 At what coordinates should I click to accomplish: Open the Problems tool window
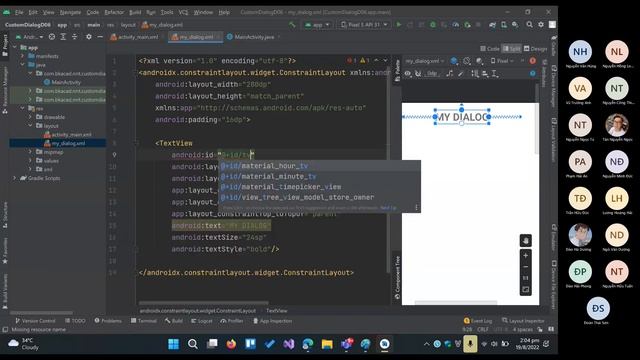(108, 321)
